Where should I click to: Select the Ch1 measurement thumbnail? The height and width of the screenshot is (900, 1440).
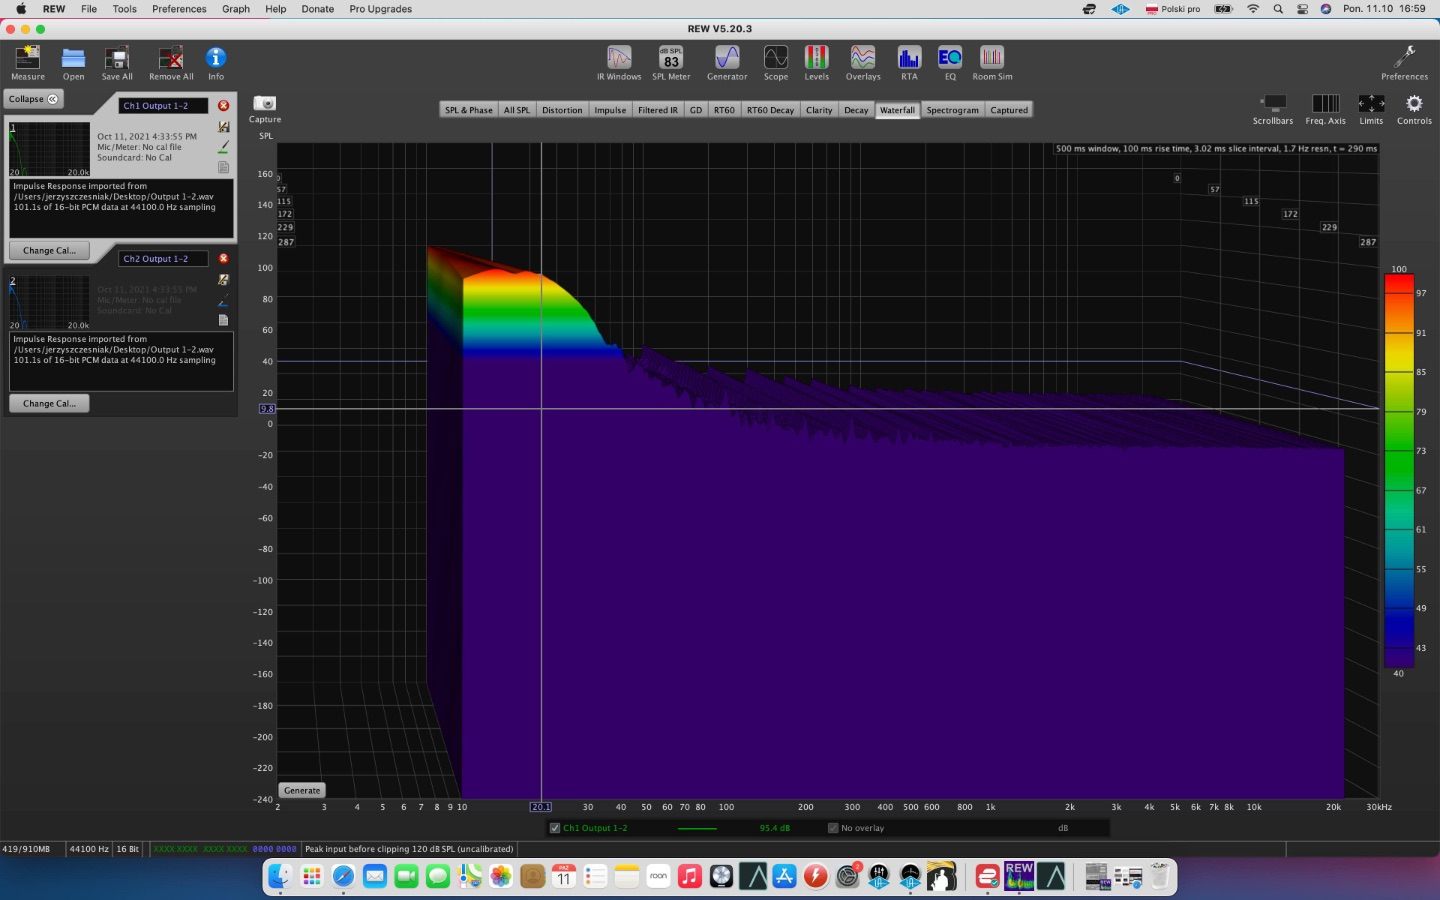[x=49, y=149]
